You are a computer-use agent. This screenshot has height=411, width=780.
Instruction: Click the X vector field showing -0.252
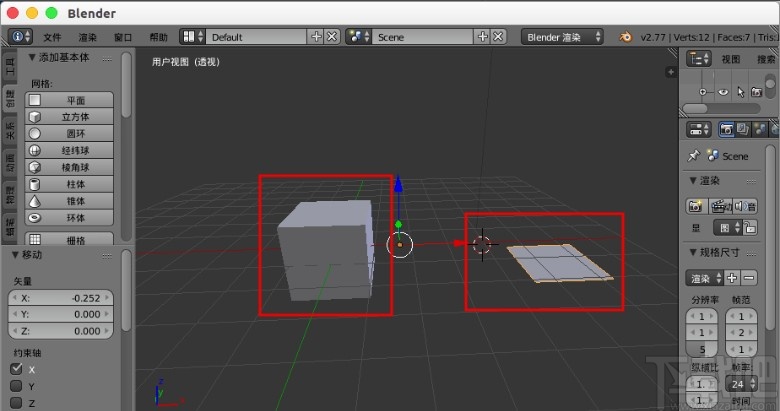[x=61, y=298]
